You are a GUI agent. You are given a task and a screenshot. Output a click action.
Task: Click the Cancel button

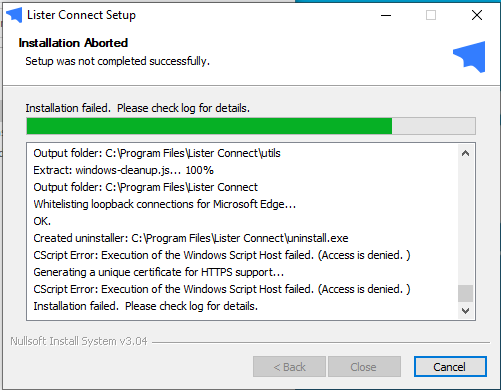click(450, 367)
